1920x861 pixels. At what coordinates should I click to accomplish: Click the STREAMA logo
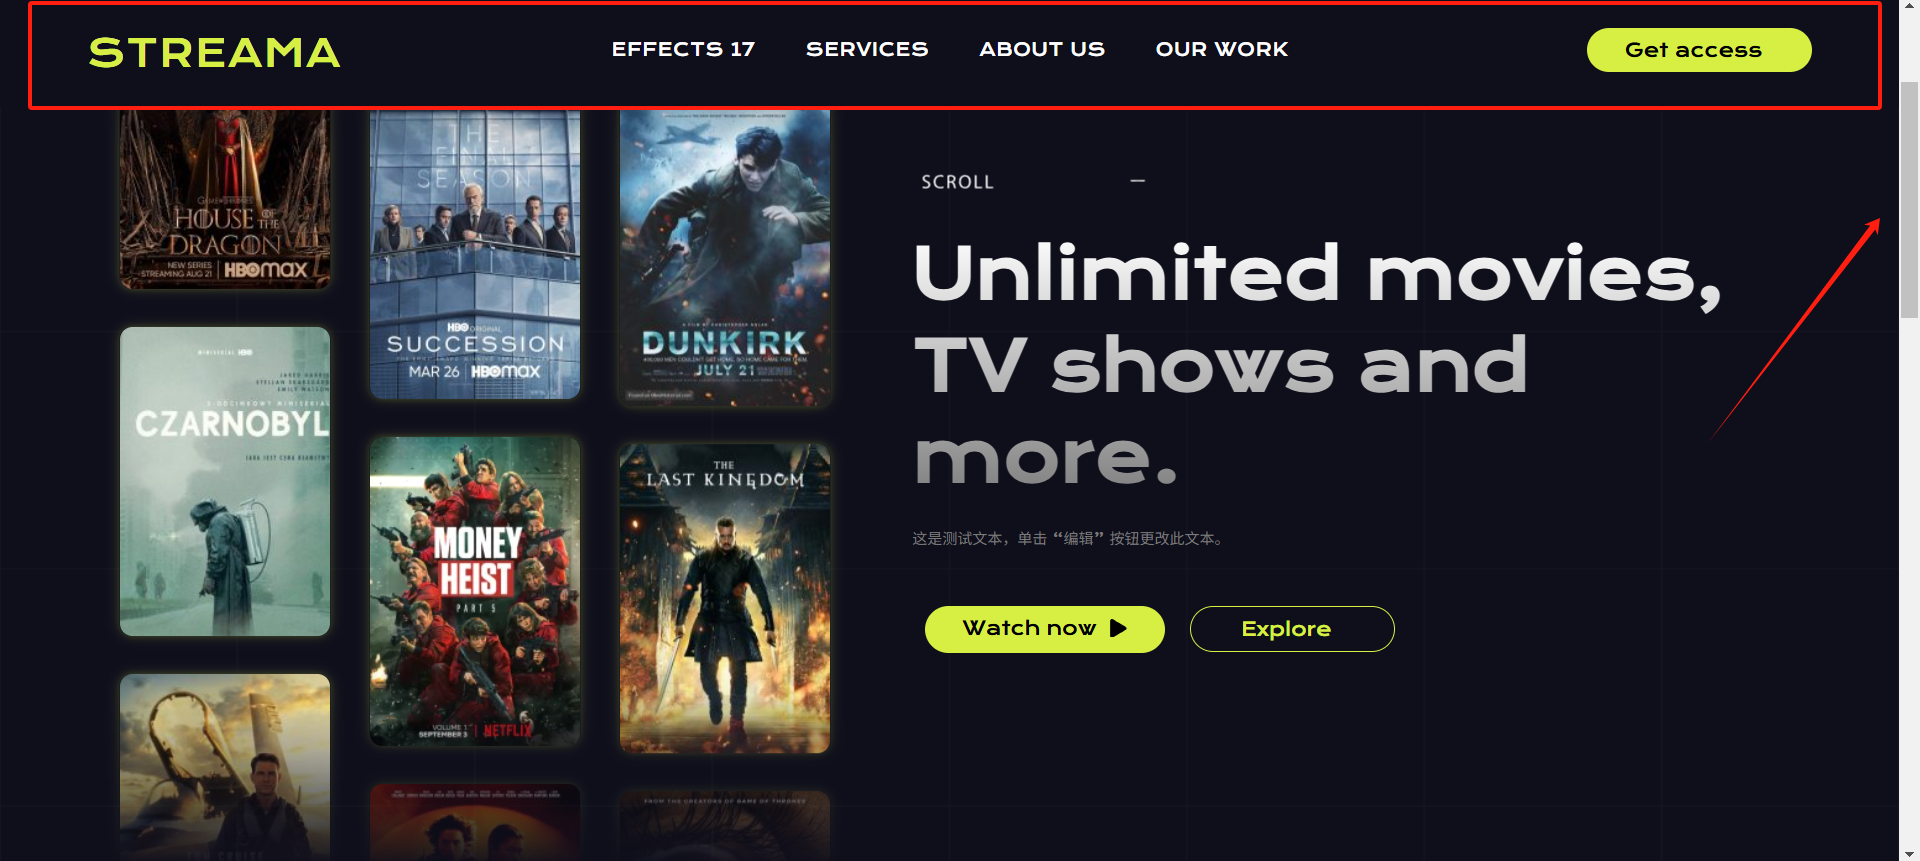point(214,53)
